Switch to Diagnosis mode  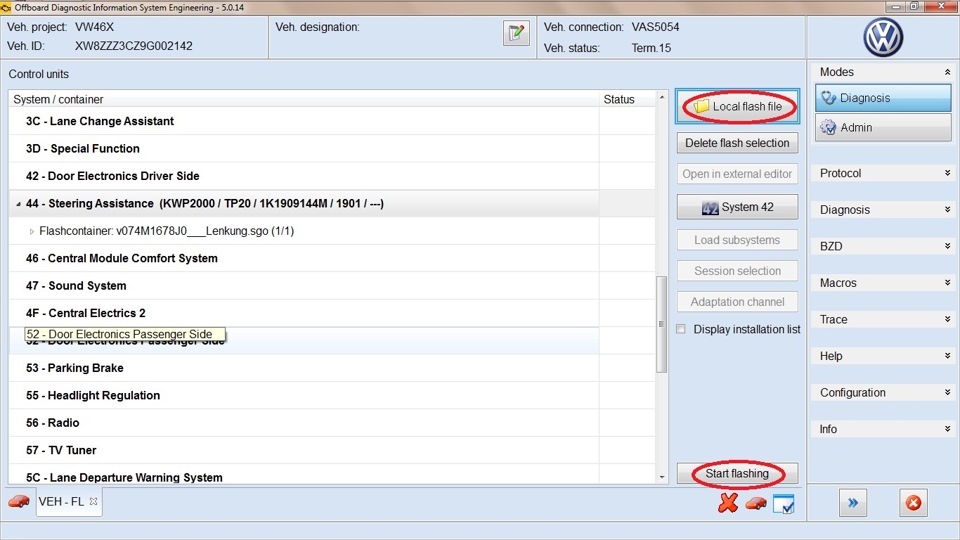coord(883,98)
